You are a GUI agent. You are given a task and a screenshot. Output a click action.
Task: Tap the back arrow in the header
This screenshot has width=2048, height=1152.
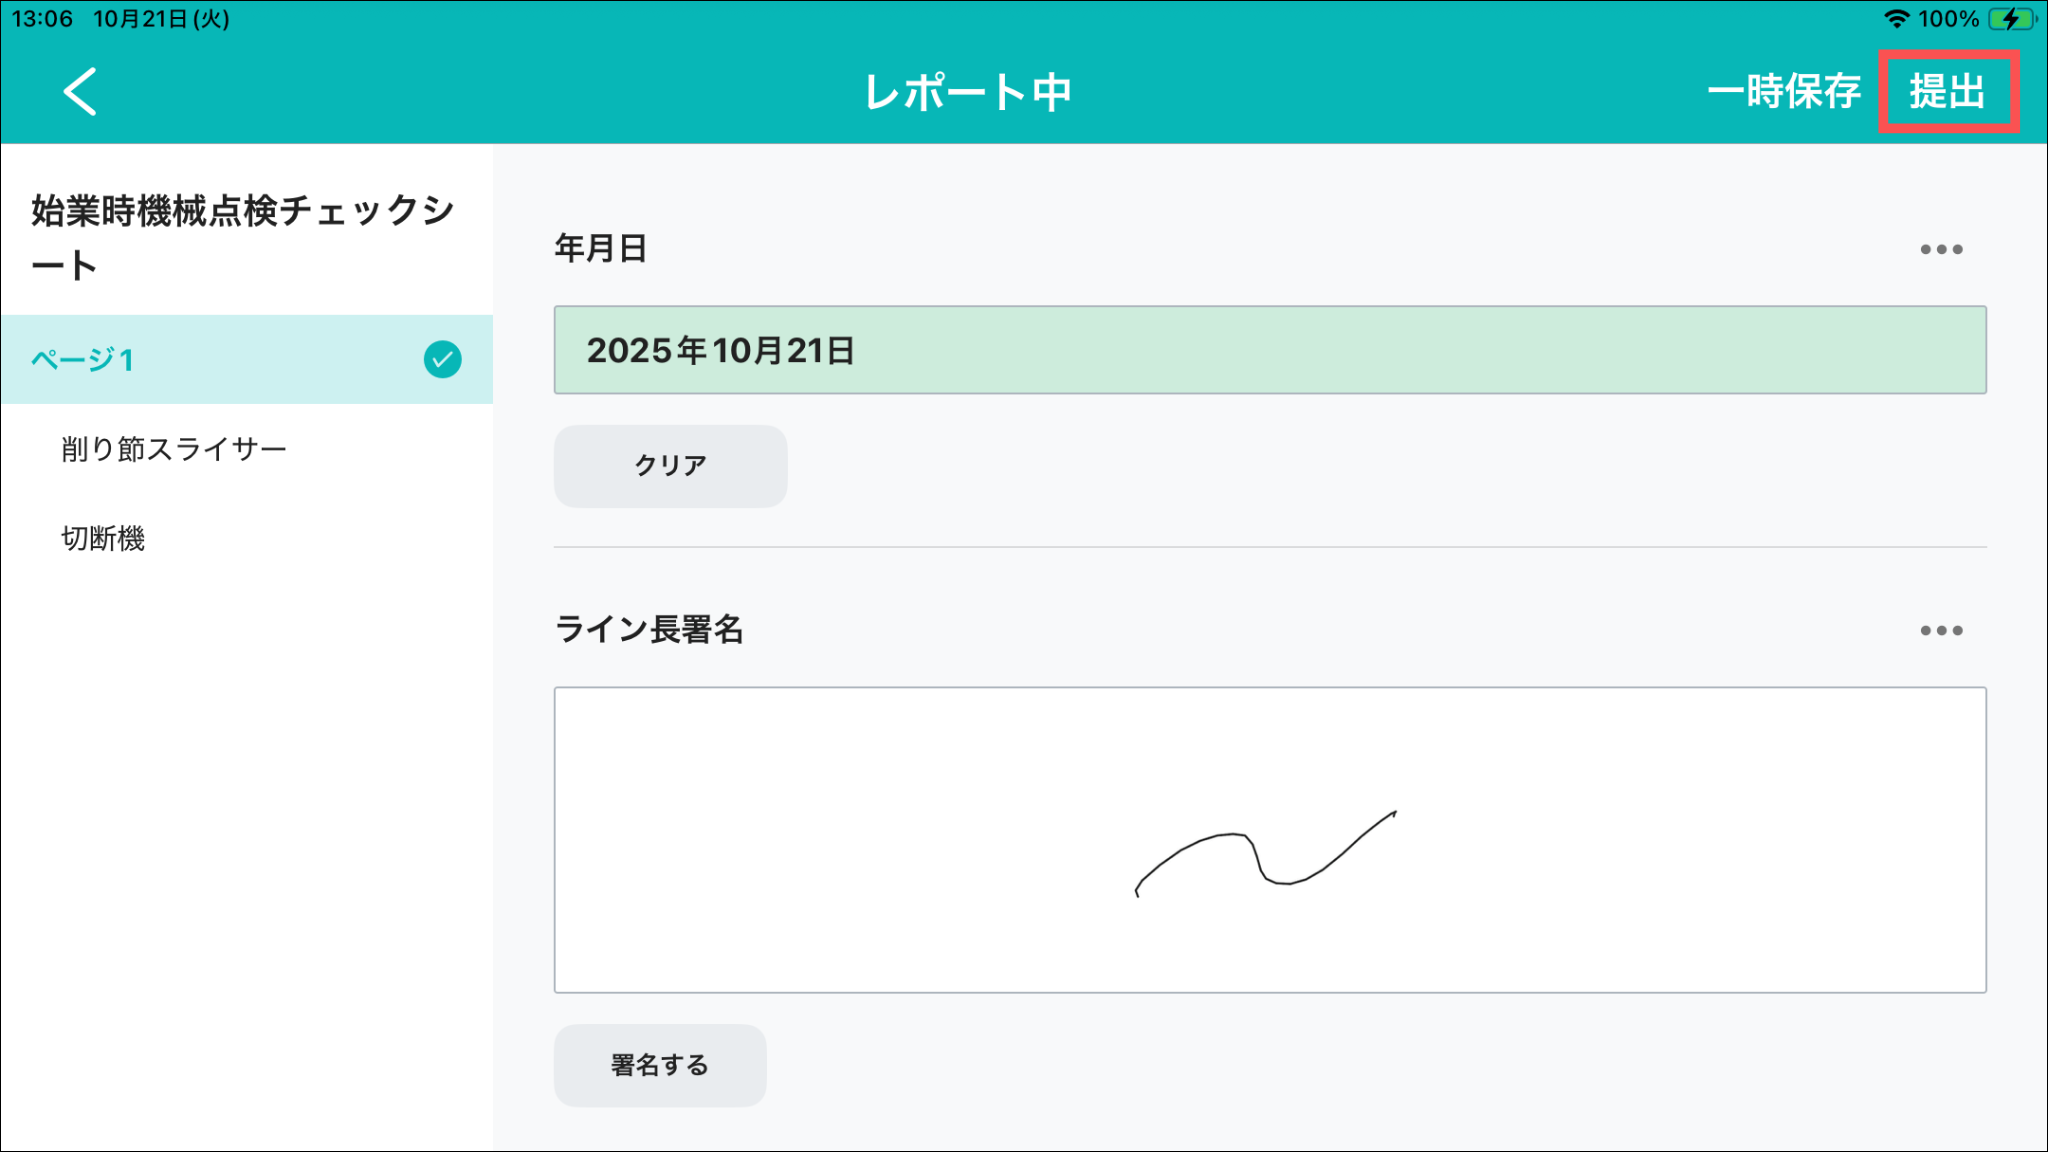pyautogui.click(x=80, y=92)
